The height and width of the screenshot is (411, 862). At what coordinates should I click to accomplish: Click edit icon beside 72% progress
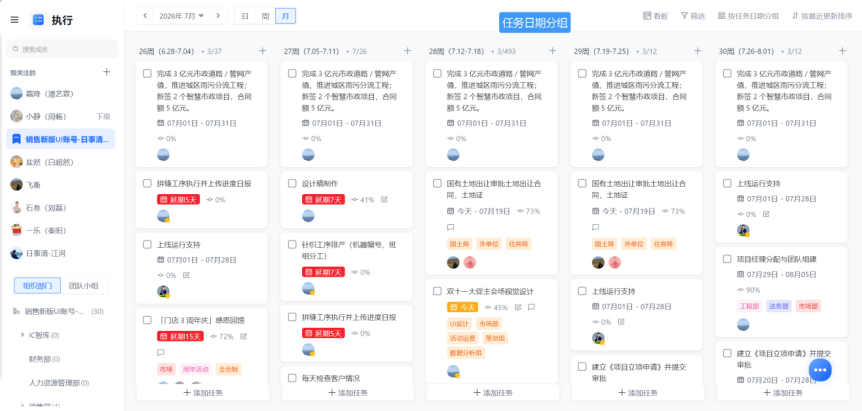(244, 336)
